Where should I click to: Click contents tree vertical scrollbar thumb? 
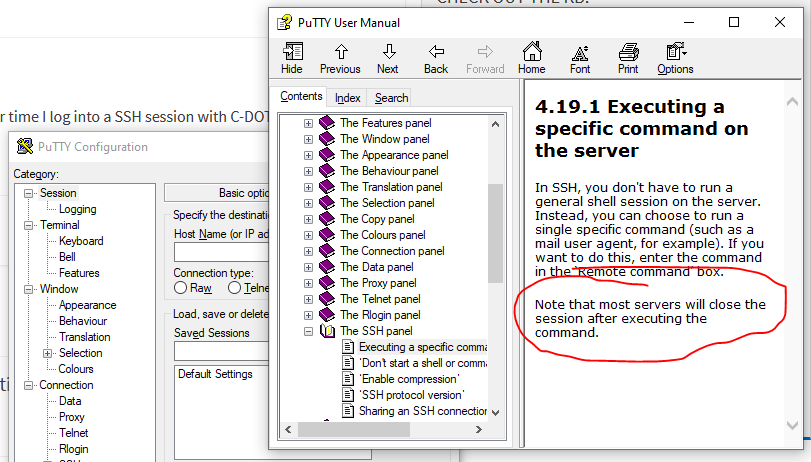(x=495, y=233)
